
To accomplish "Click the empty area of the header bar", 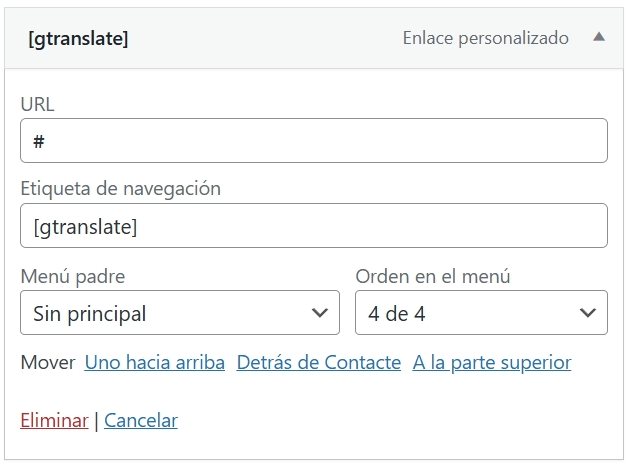I will pyautogui.click(x=260, y=39).
